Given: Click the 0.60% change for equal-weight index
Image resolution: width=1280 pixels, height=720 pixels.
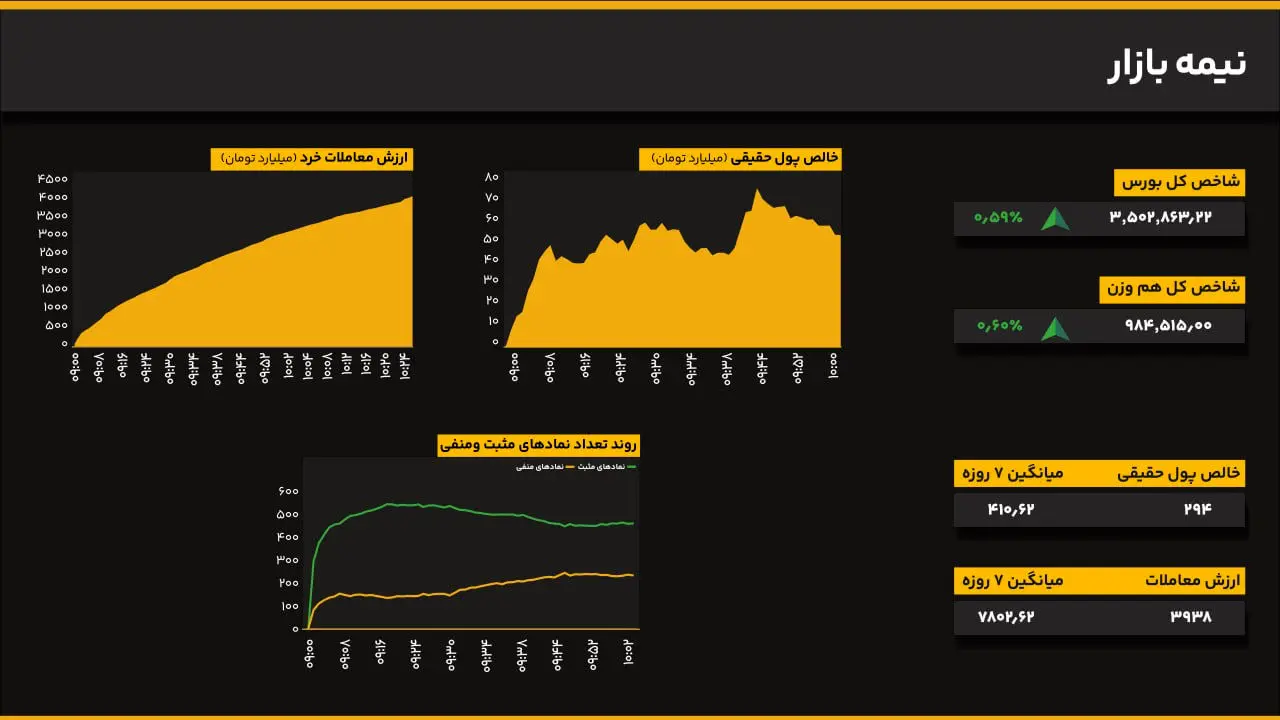Looking at the screenshot, I should pyautogui.click(x=999, y=325).
